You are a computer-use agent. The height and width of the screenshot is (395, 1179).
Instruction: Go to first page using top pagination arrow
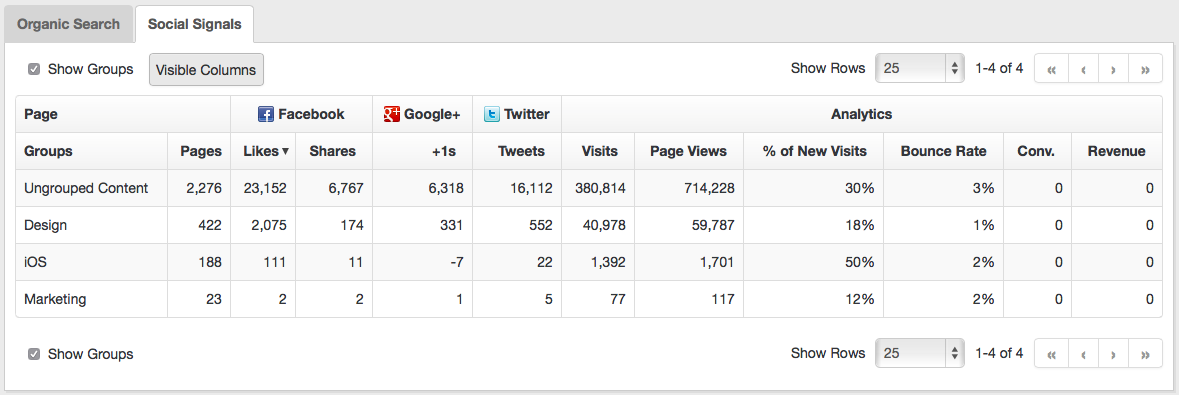pyautogui.click(x=1051, y=68)
